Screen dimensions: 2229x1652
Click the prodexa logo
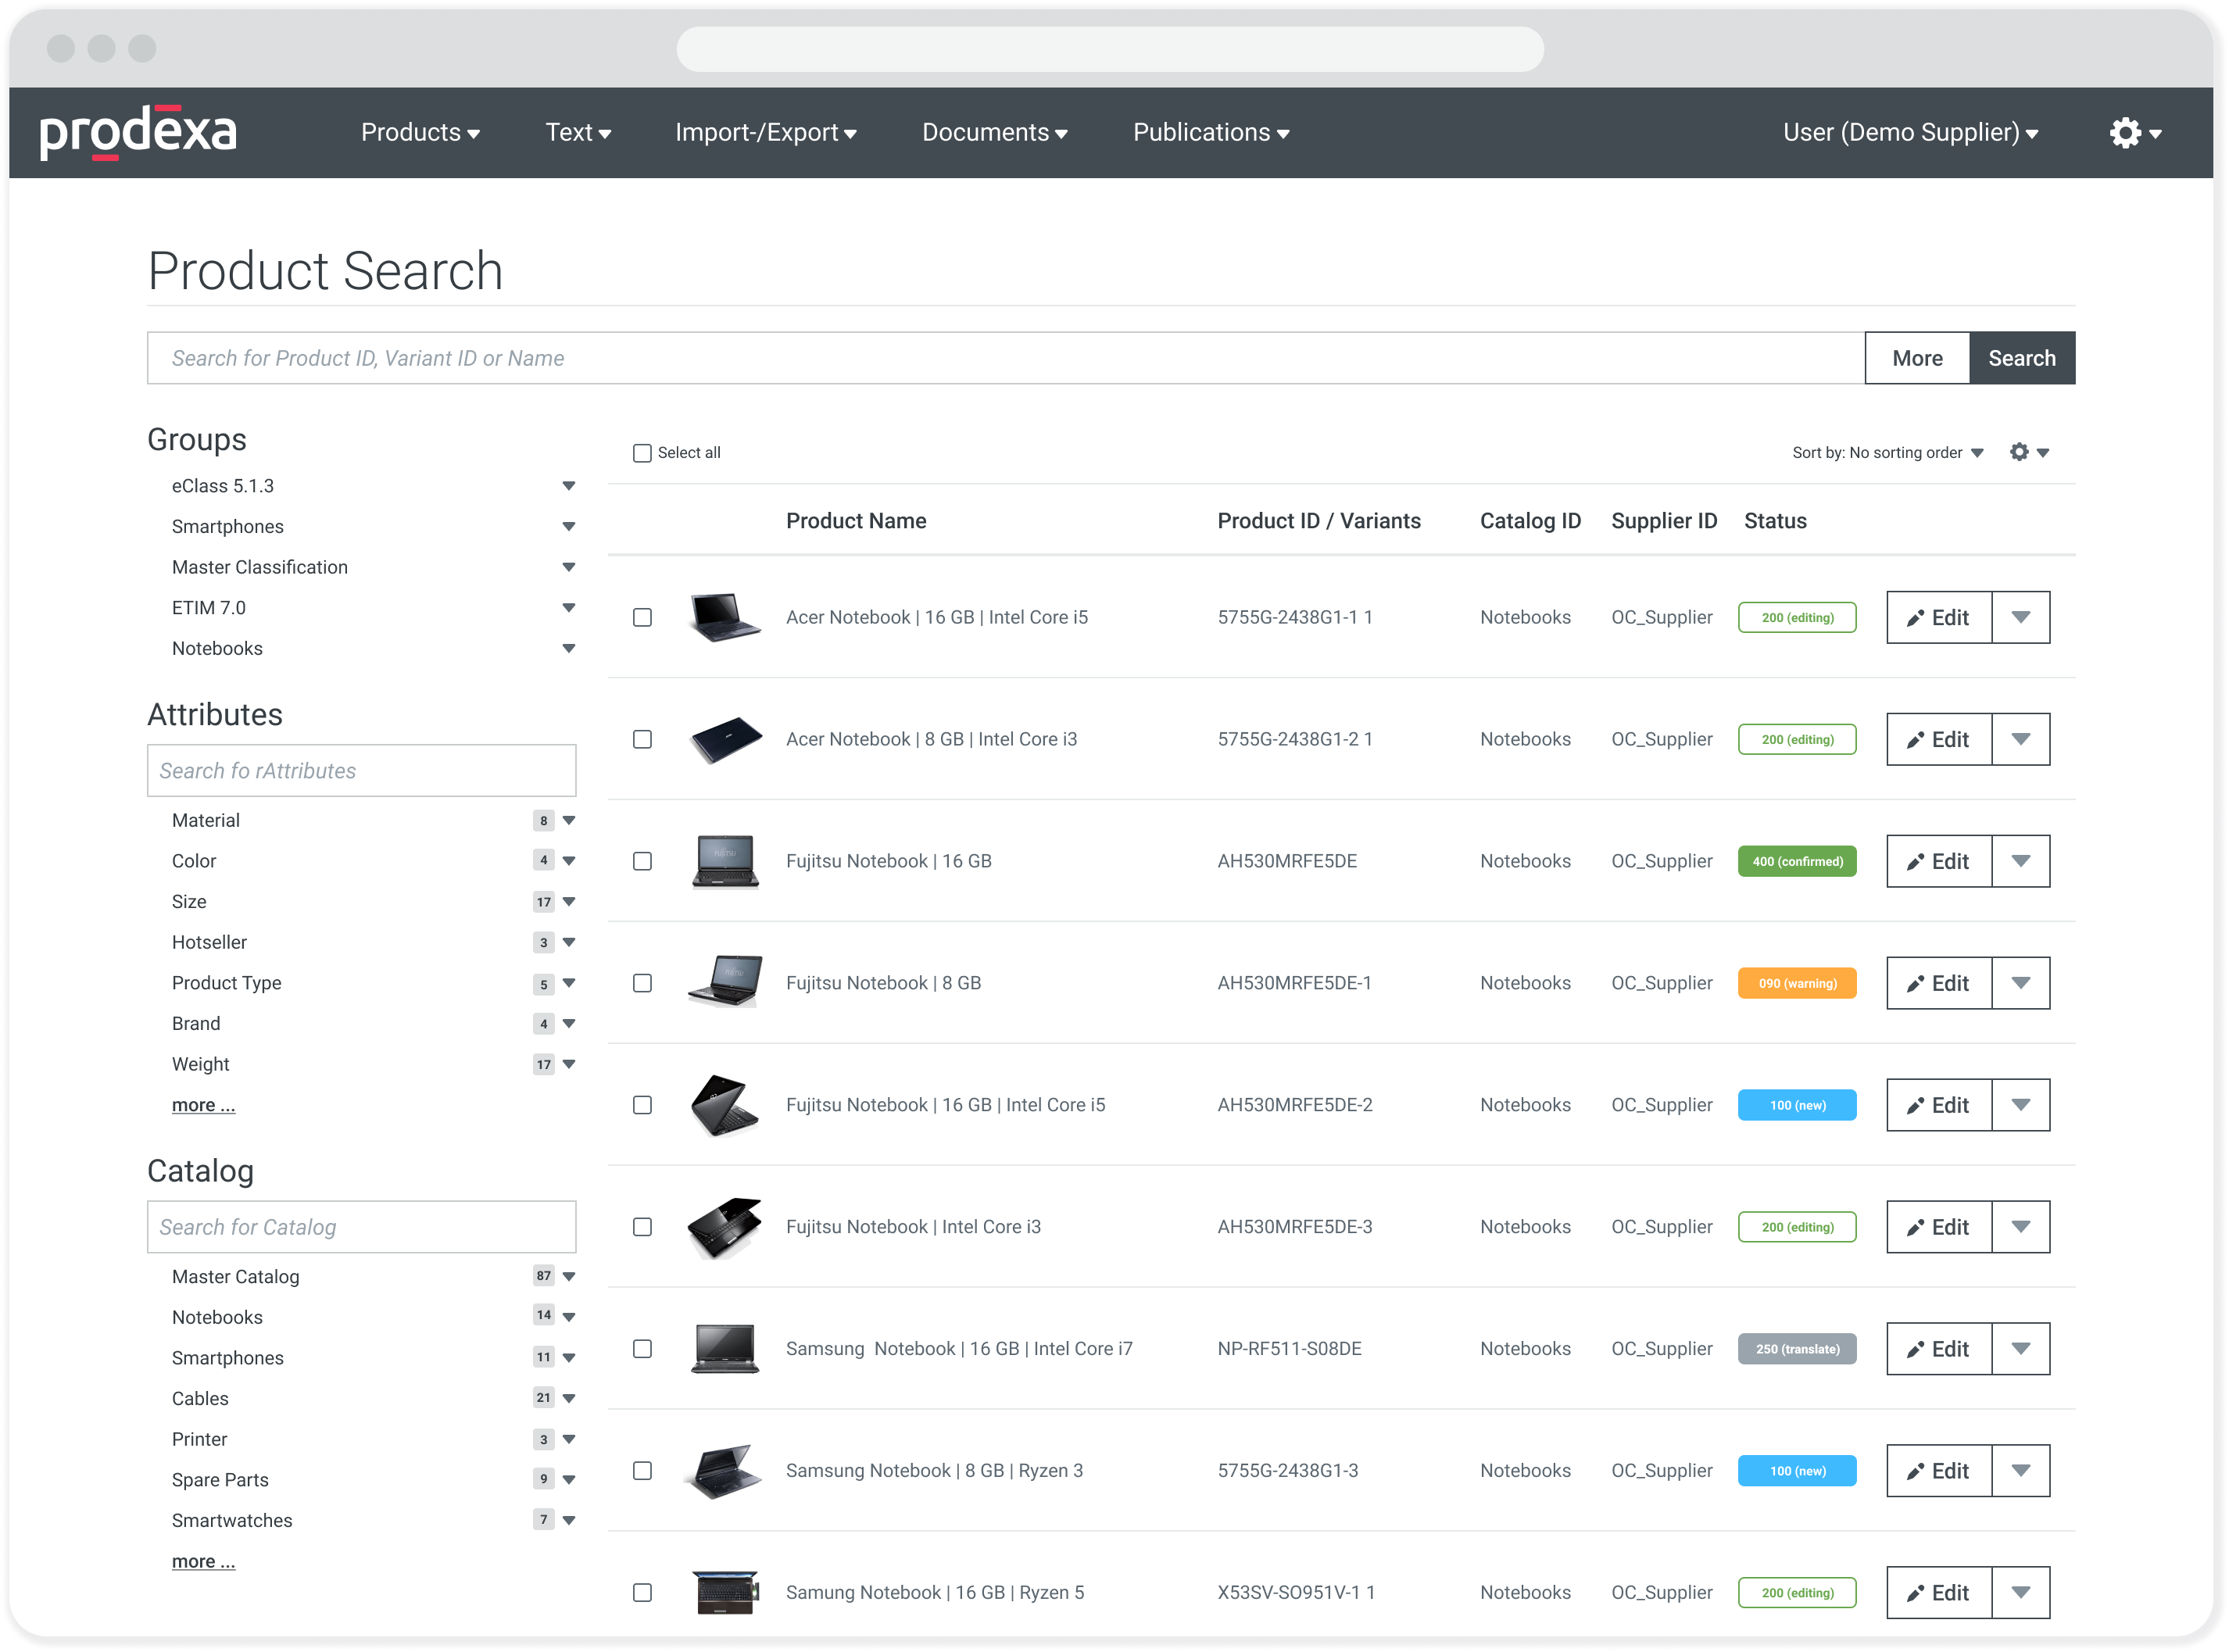coord(138,132)
